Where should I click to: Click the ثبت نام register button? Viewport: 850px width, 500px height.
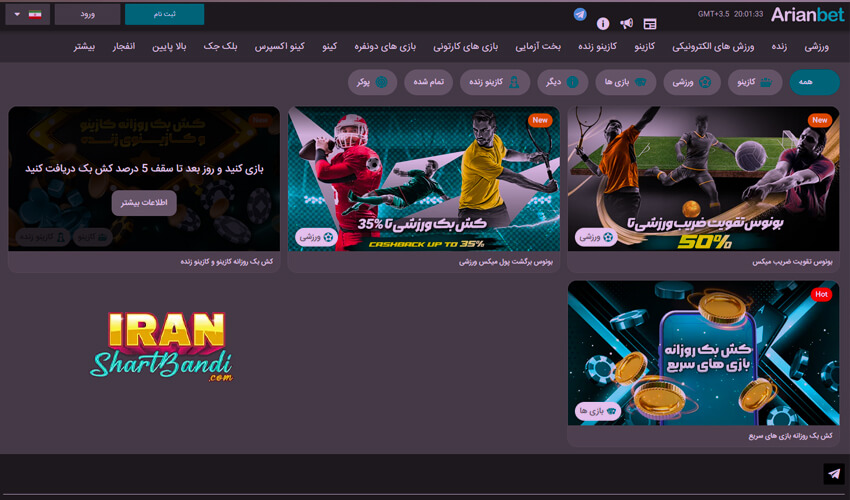(164, 14)
